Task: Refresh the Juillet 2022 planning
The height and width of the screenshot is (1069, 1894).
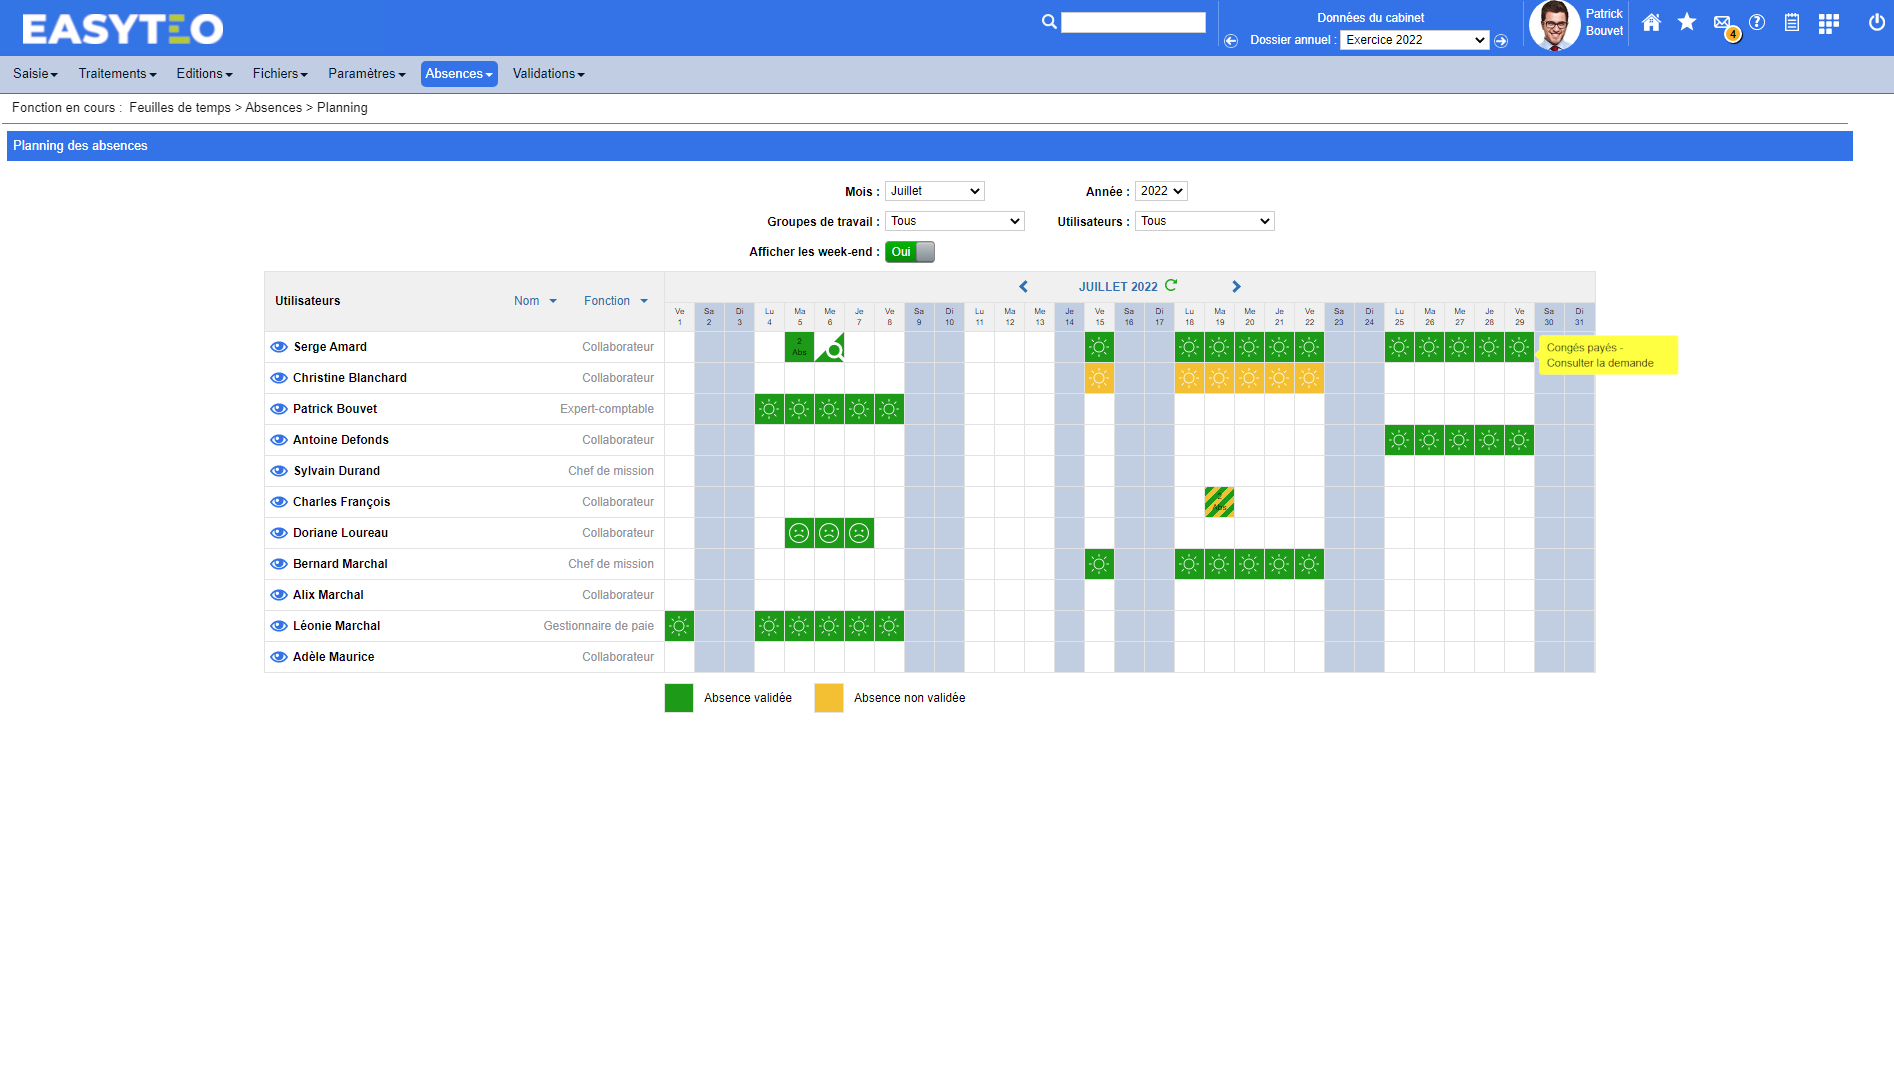Action: [x=1171, y=286]
